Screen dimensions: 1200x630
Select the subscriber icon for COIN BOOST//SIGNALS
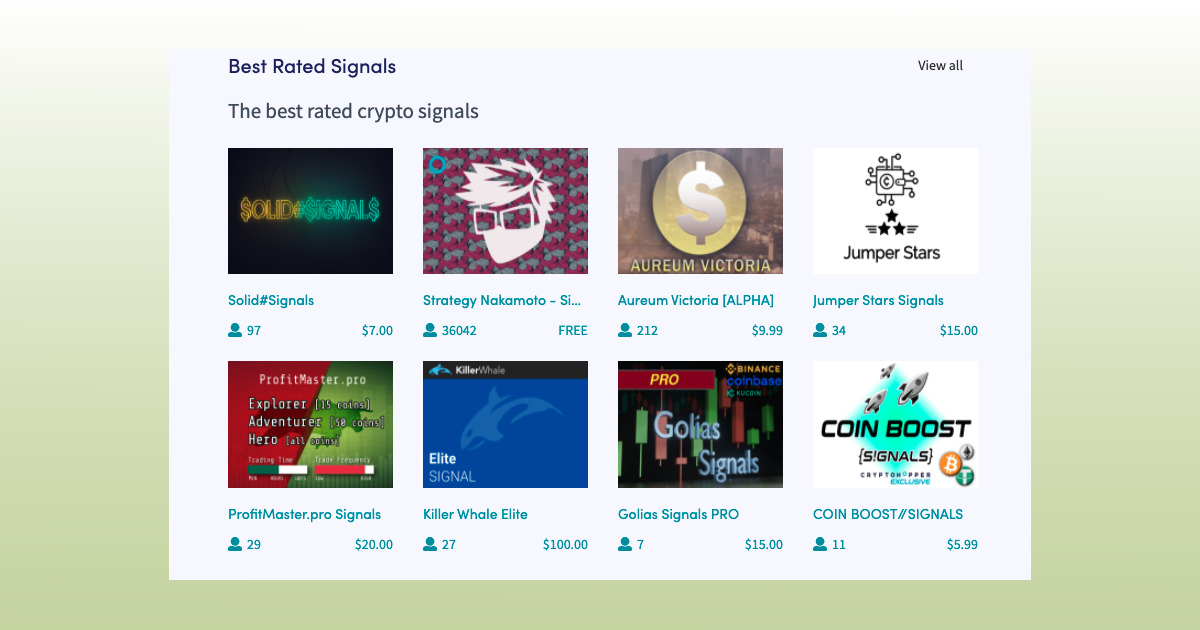[819, 544]
